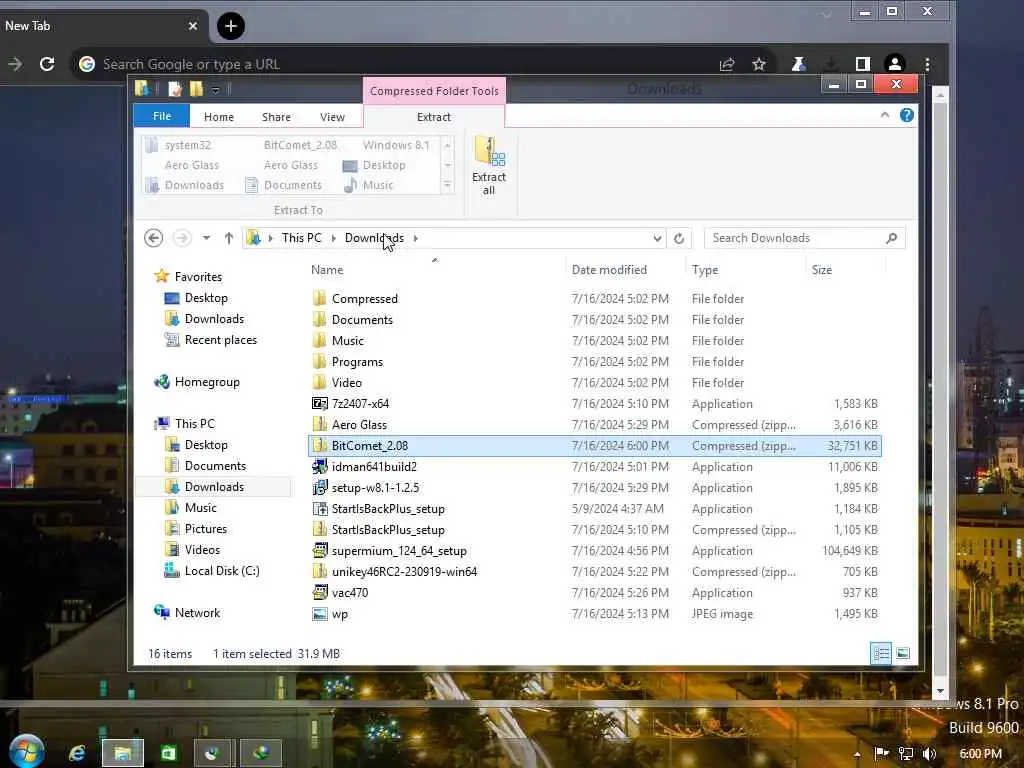1024x768 pixels.
Task: Minimize the ribbon chevron
Action: [x=884, y=115]
